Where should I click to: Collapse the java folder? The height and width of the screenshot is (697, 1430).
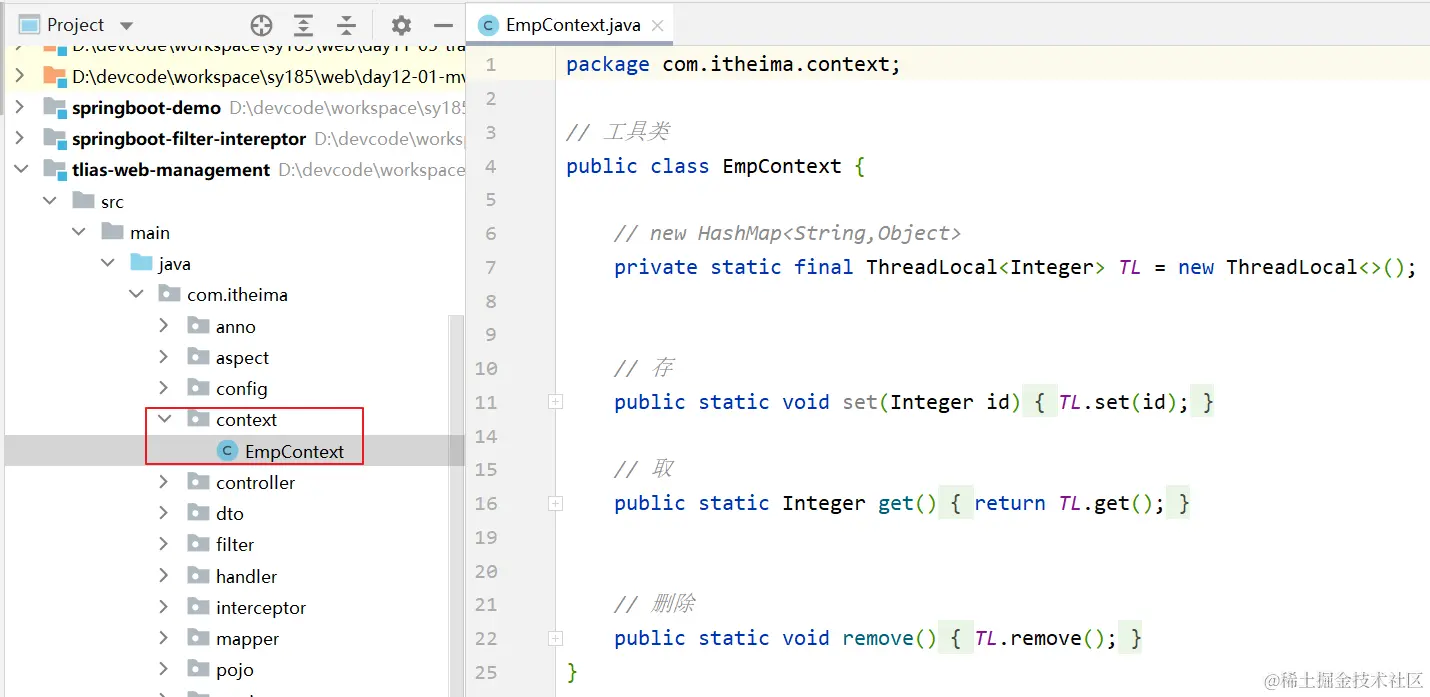pyautogui.click(x=107, y=263)
